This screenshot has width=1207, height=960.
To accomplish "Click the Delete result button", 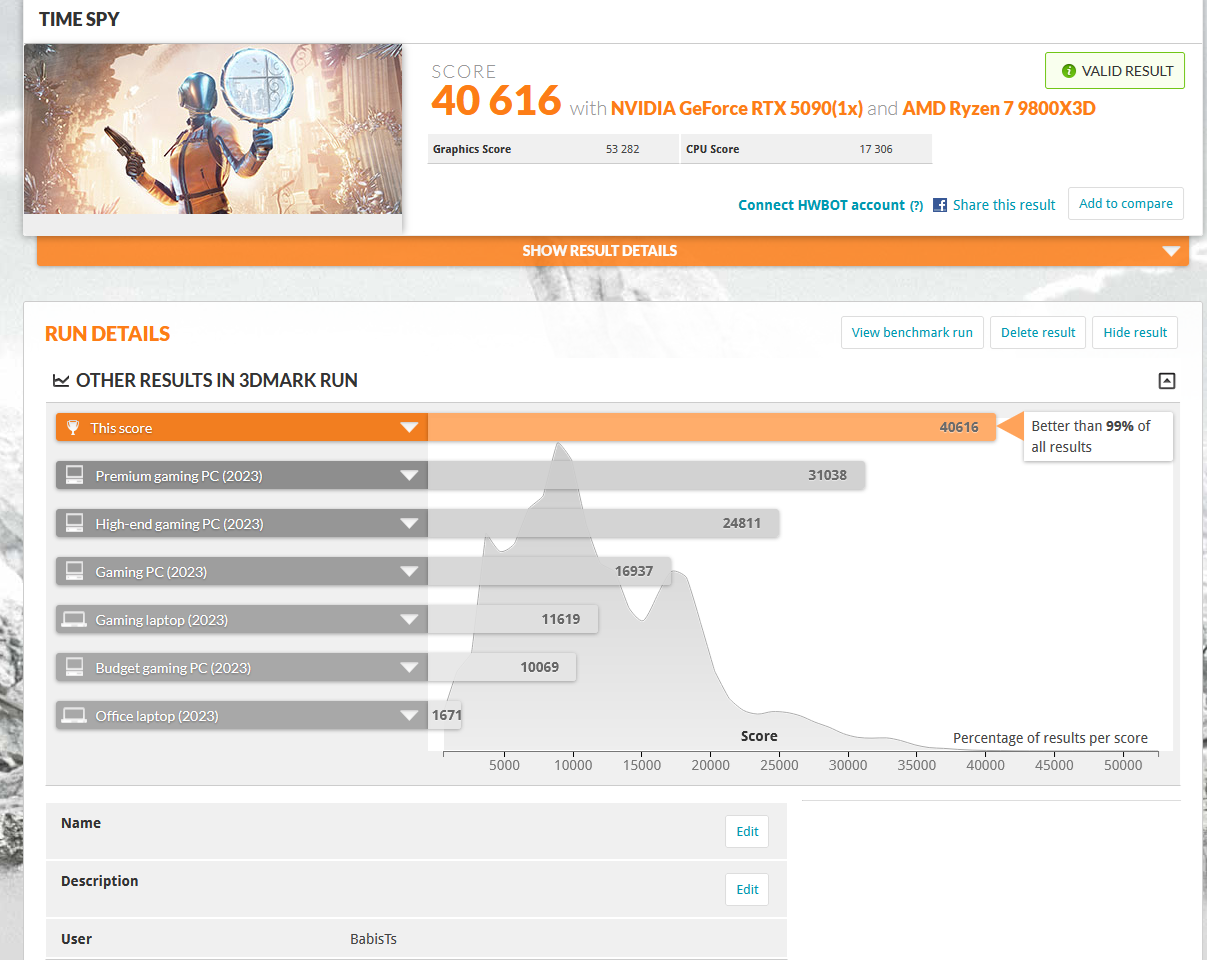I will pos(1038,333).
